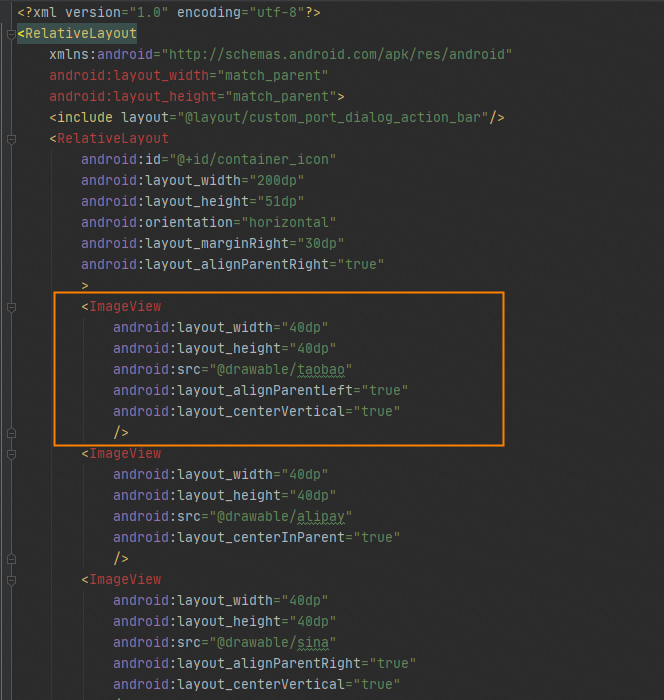
Task: Click layout_centerInParent="true" attribute
Action: [256, 538]
